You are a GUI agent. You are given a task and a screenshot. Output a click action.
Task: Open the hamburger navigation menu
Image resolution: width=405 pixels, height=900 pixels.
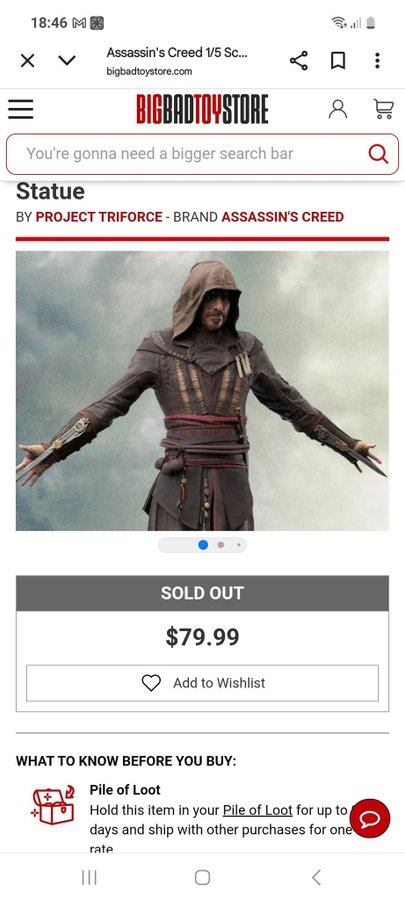pos(21,109)
